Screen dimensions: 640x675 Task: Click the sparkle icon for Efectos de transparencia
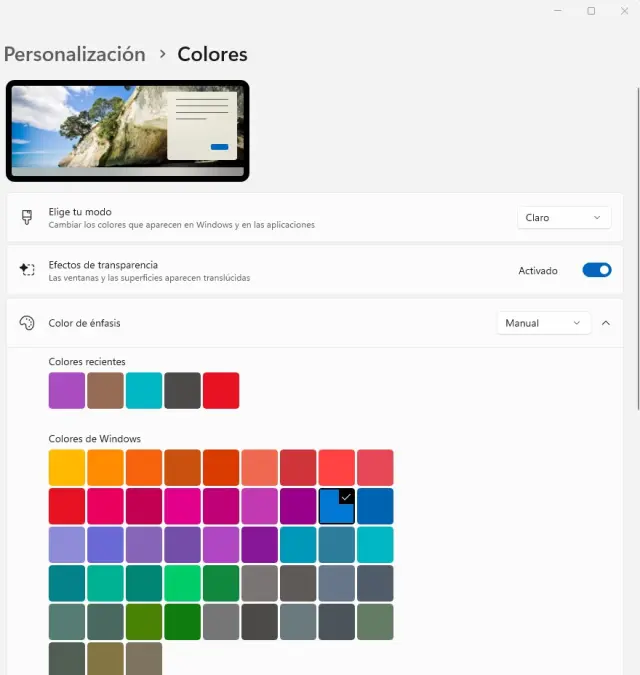27,270
